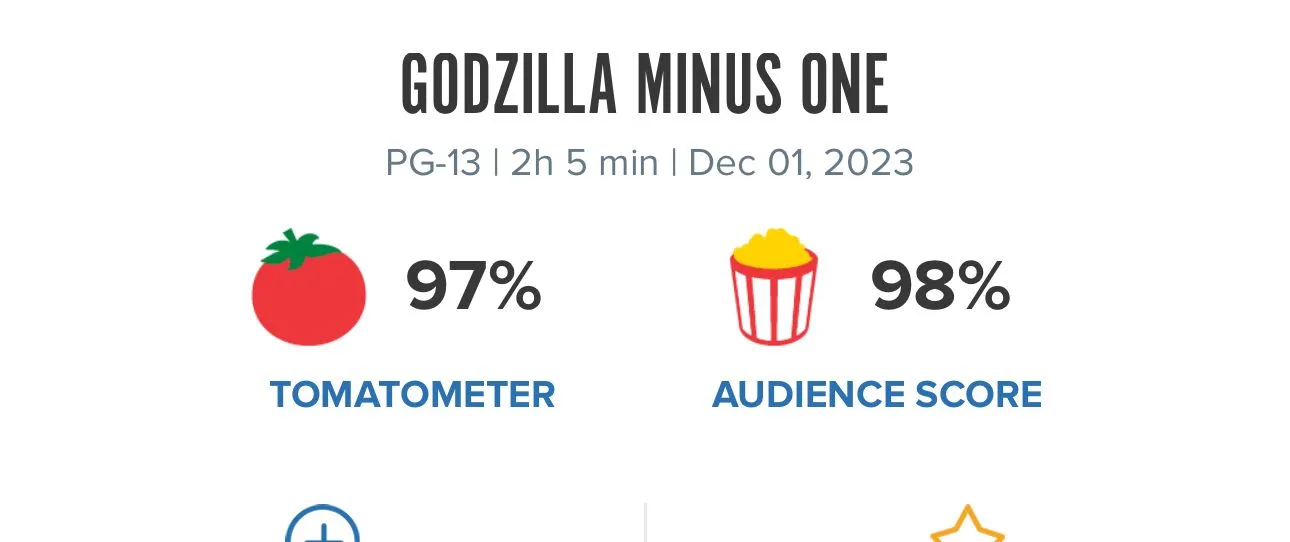The height and width of the screenshot is (542, 1290).
Task: Click the percent sign after 97
Action: click(x=517, y=288)
